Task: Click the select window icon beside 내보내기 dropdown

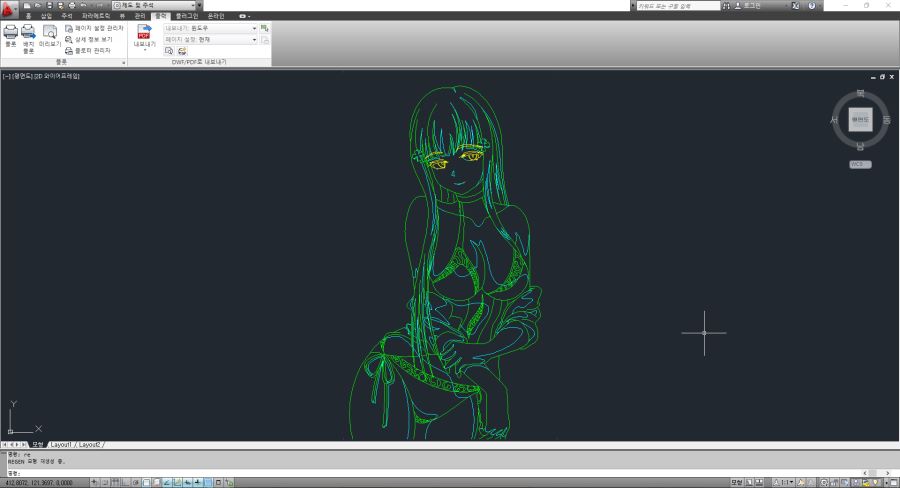Action: click(x=265, y=28)
